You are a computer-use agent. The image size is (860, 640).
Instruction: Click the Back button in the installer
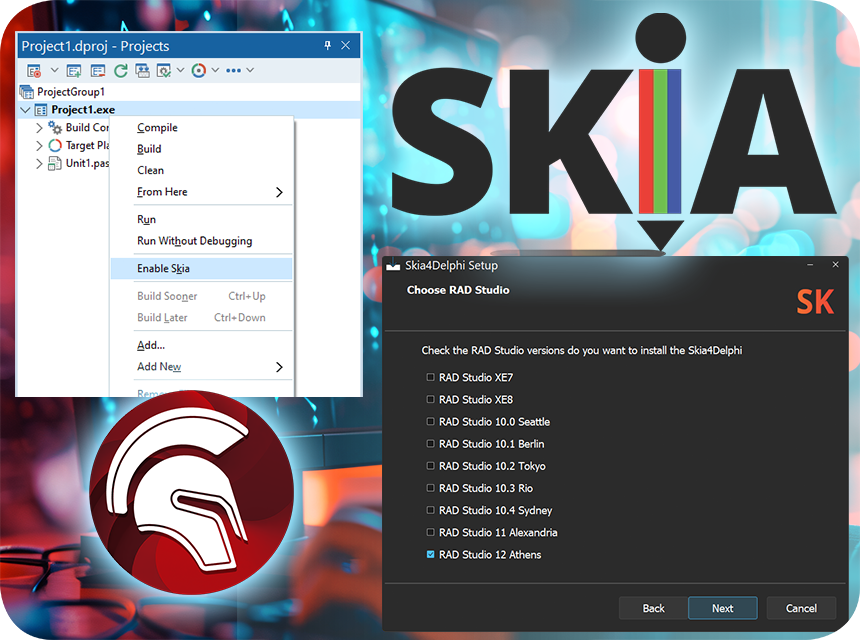click(x=652, y=608)
